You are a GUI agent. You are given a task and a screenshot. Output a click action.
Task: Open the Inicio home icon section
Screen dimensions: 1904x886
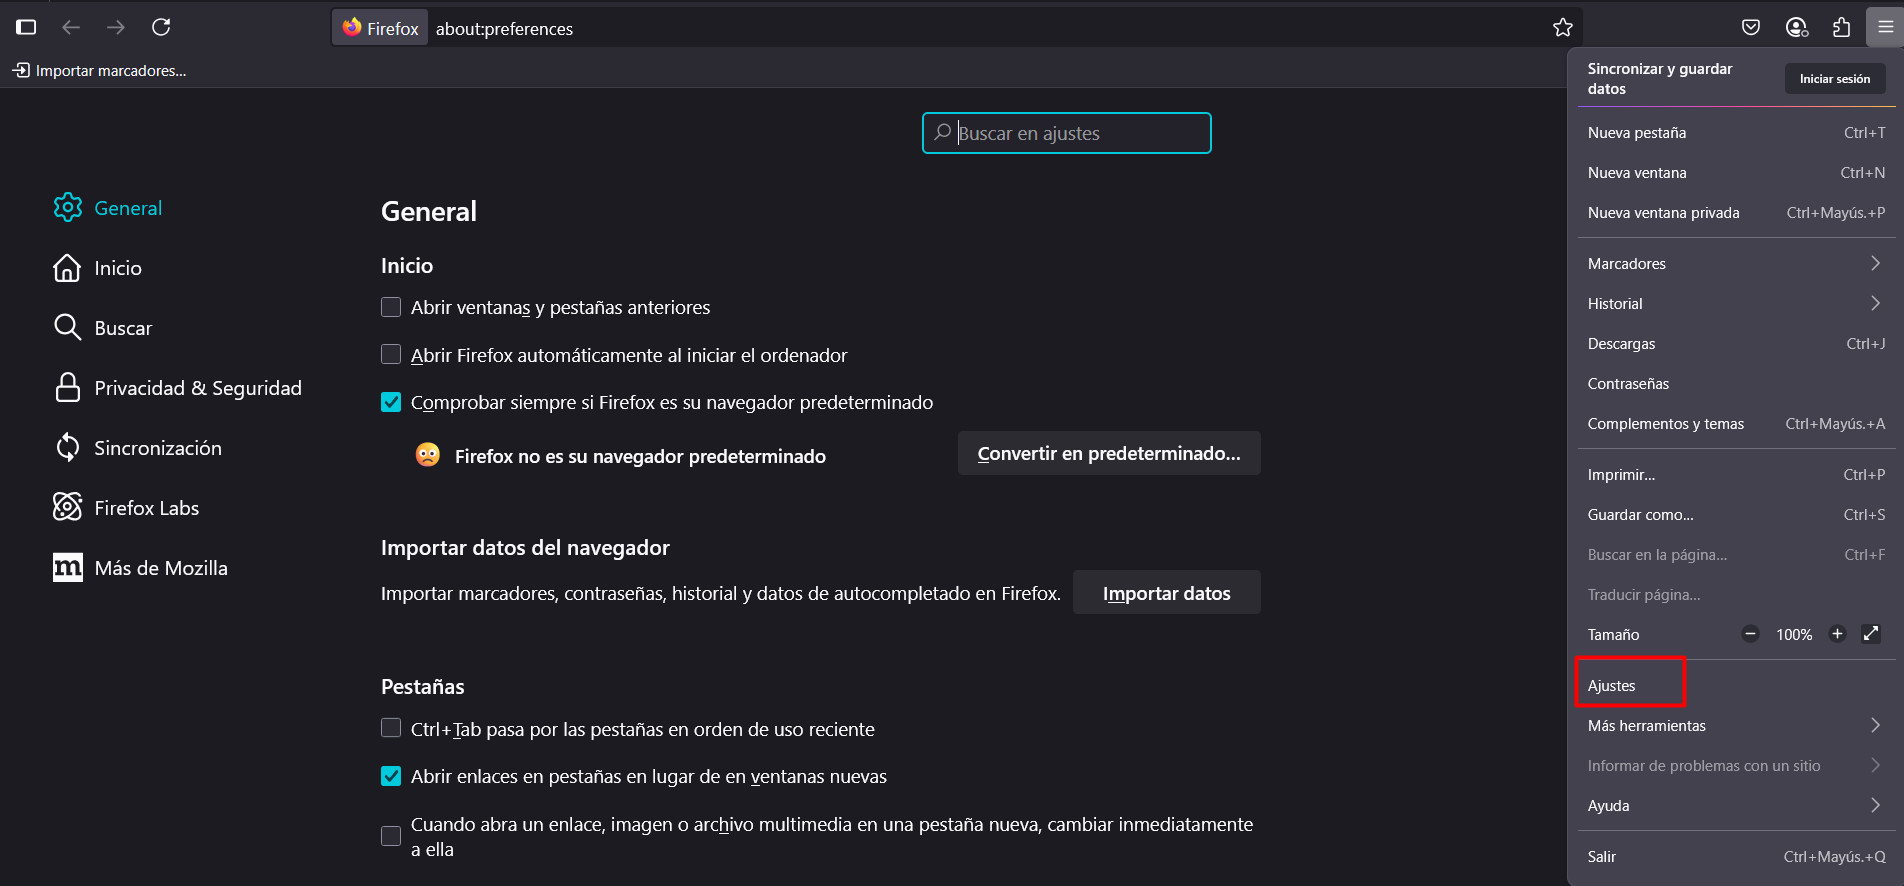[x=67, y=267]
